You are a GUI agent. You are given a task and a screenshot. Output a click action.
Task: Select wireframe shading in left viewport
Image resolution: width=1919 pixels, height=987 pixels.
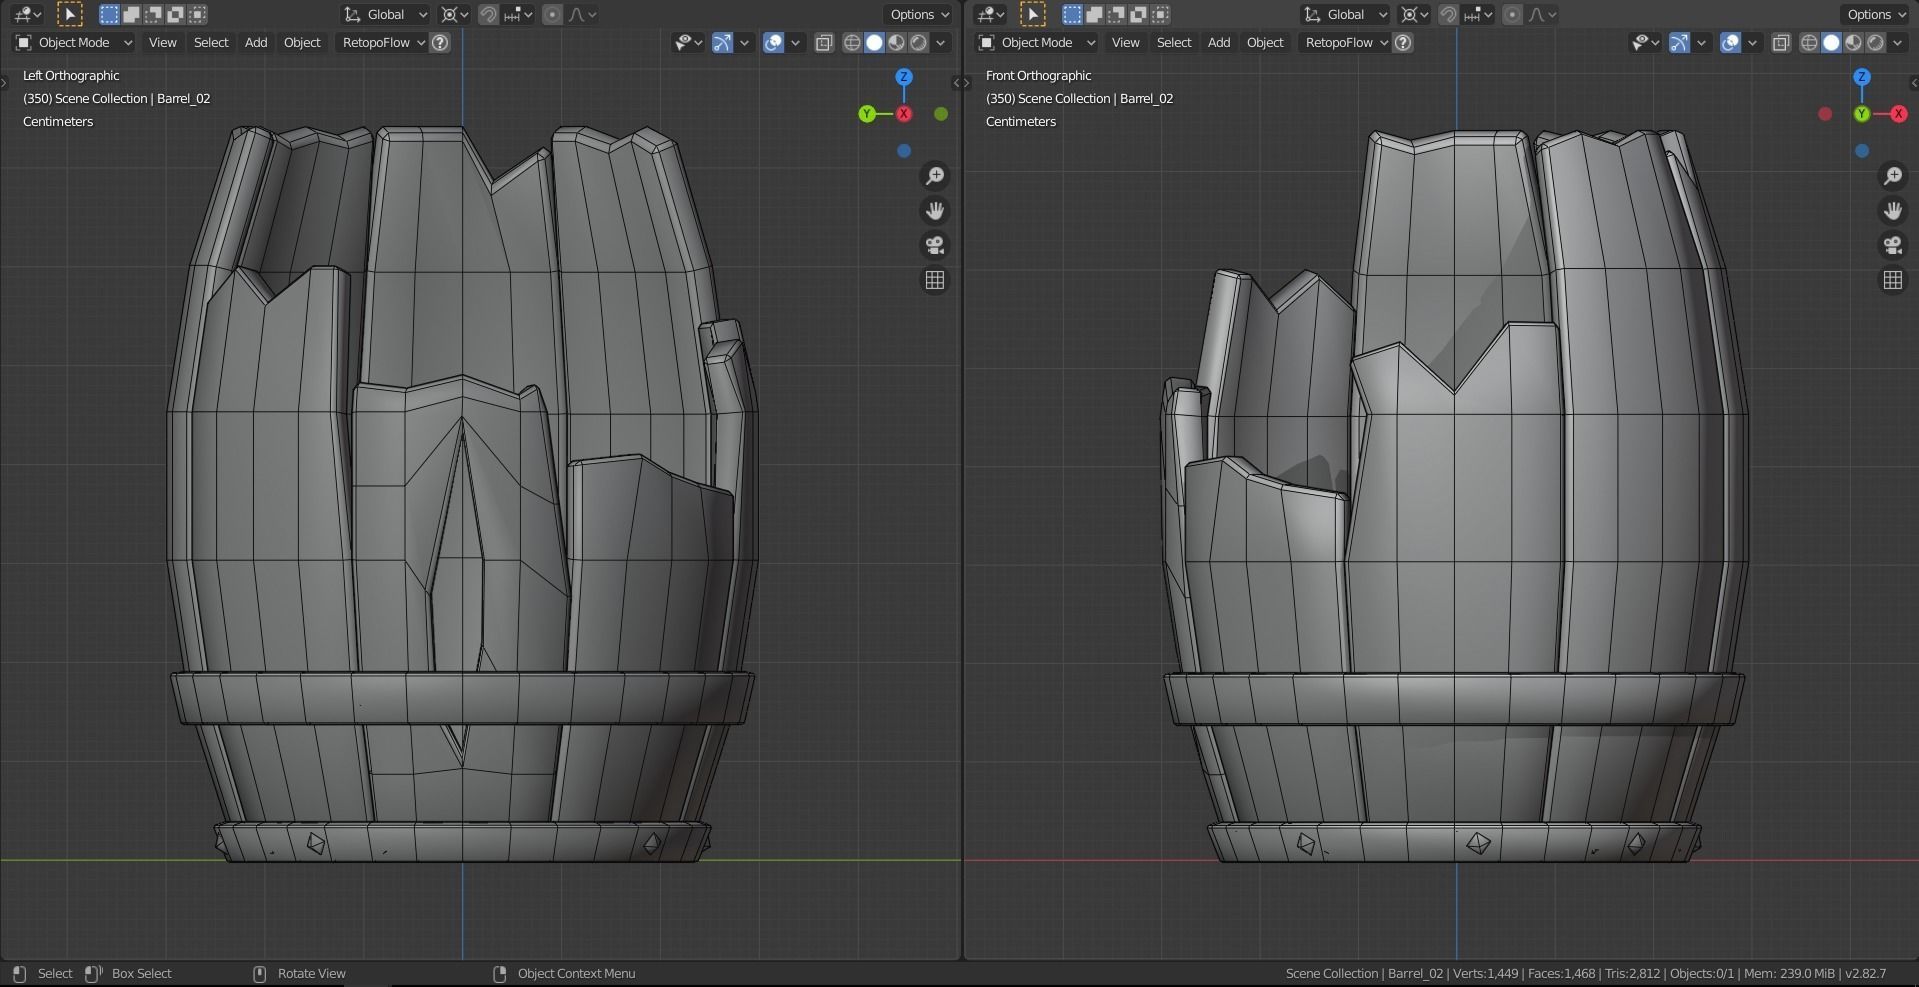tap(852, 42)
